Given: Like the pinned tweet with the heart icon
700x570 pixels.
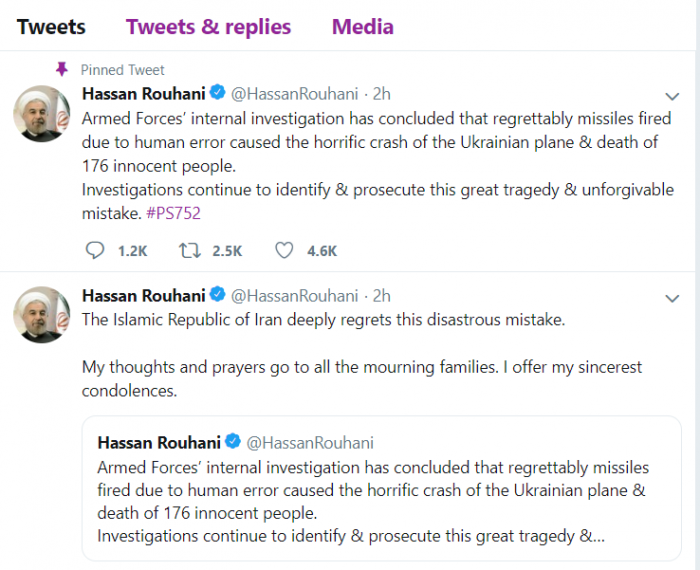Looking at the screenshot, I should (284, 250).
